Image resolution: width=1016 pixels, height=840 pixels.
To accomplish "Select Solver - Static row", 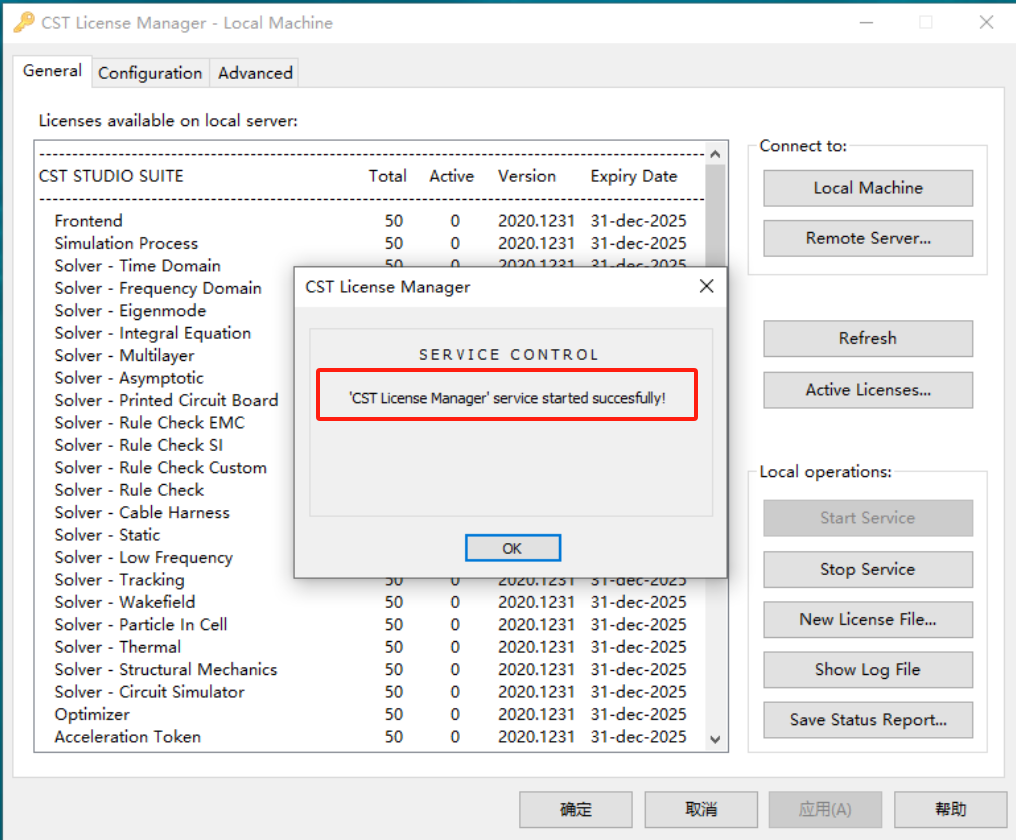I will pyautogui.click(x=107, y=535).
